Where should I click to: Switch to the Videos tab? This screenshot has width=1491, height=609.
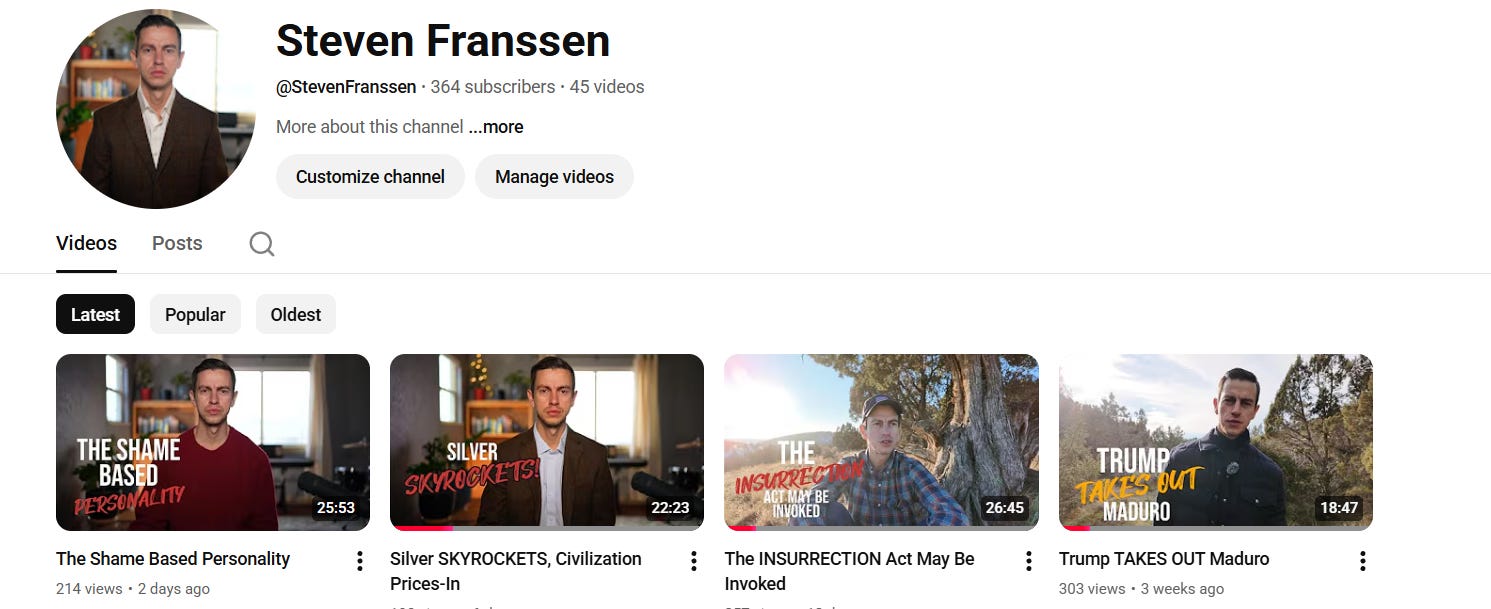coord(86,243)
